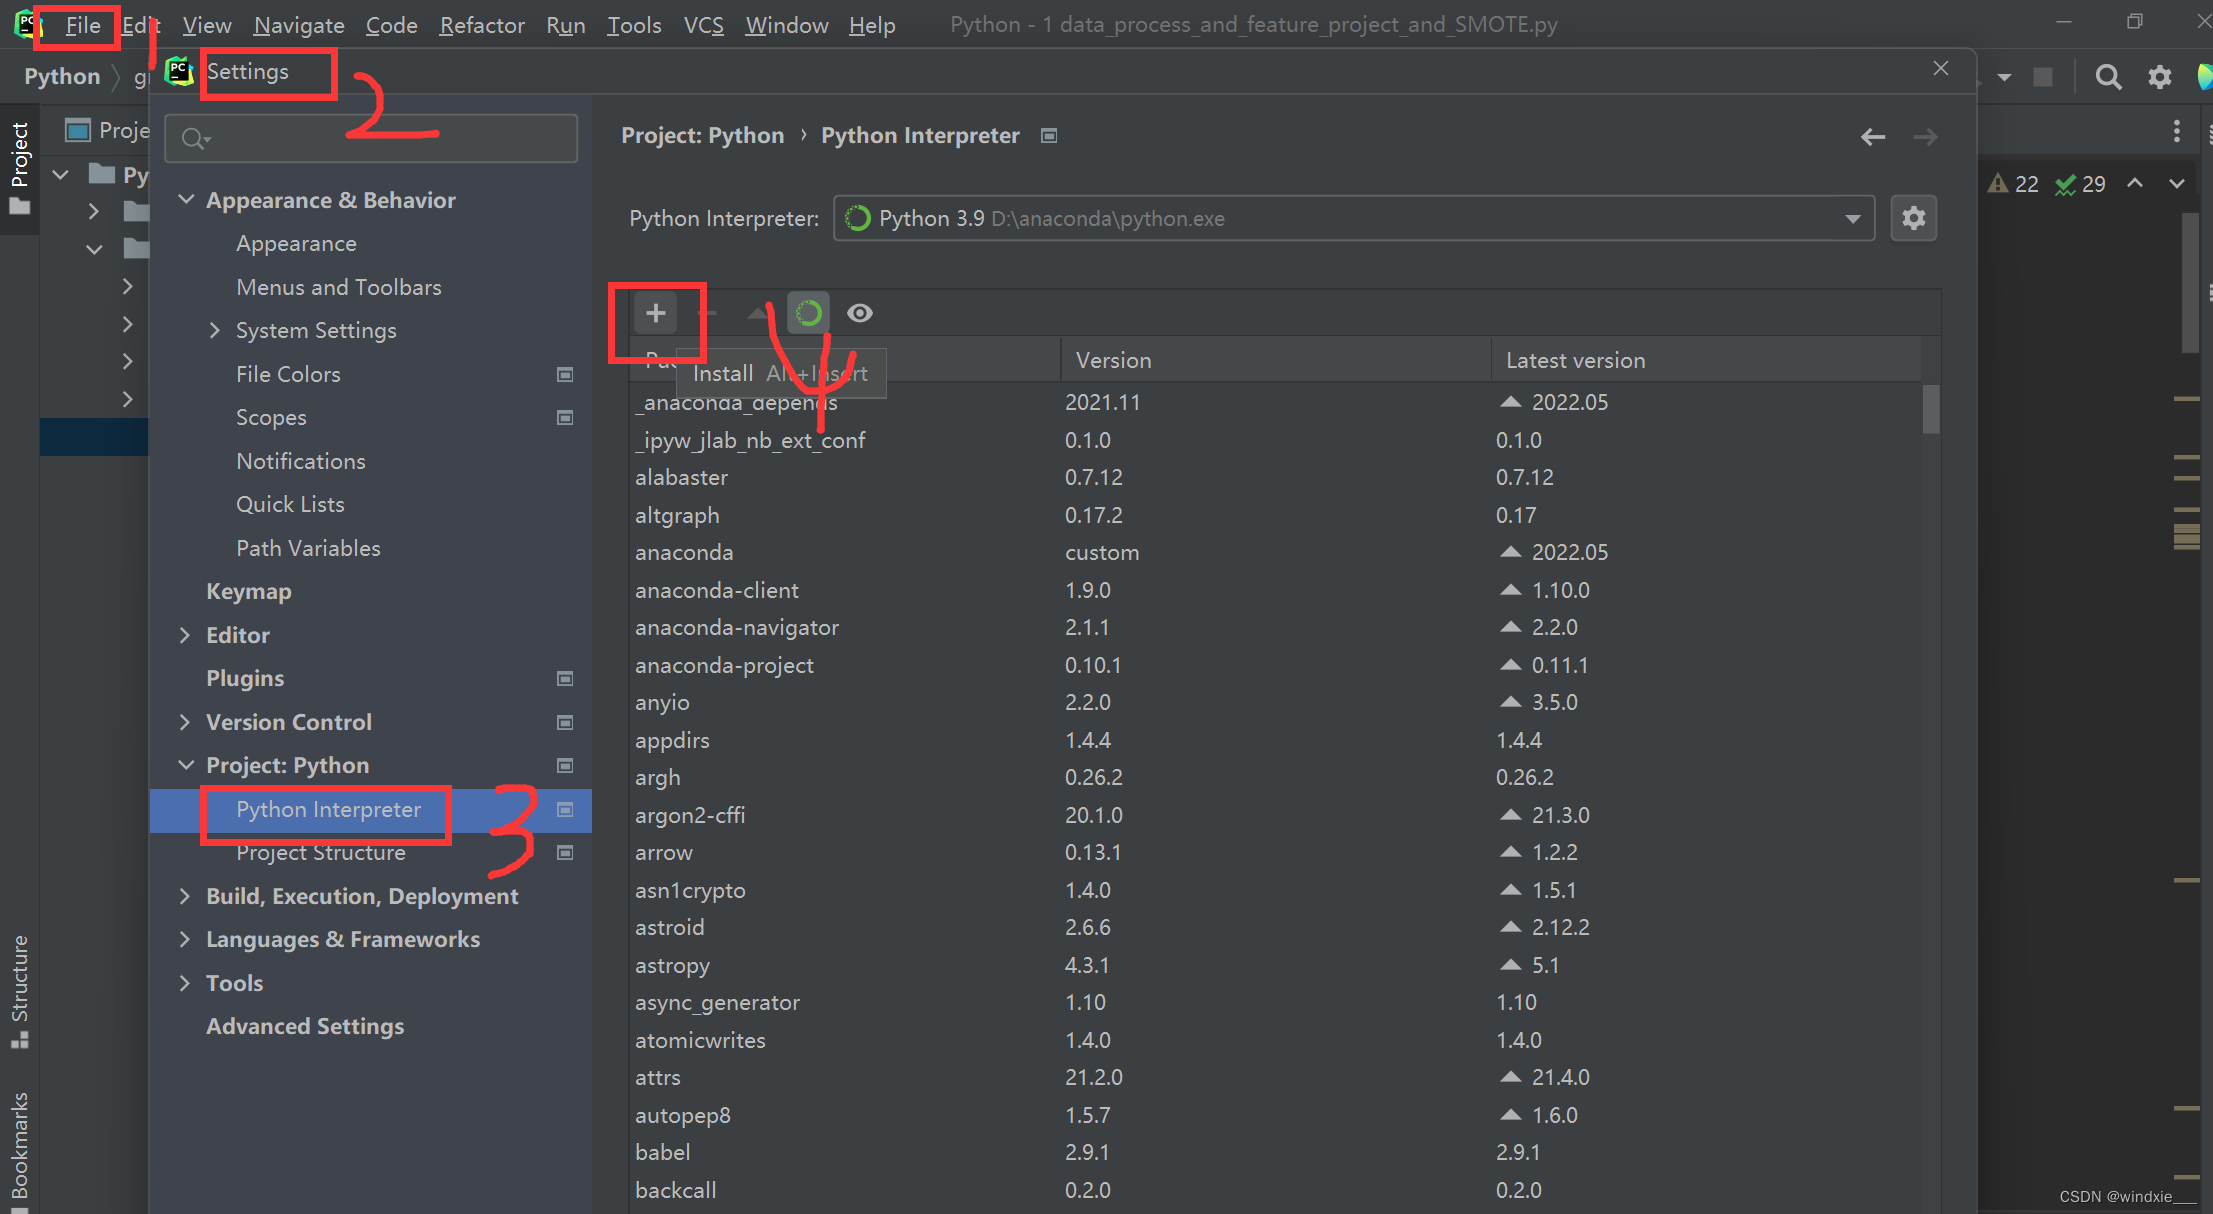Click Project: Python breadcrumb link
The width and height of the screenshot is (2213, 1214).
coord(702,135)
